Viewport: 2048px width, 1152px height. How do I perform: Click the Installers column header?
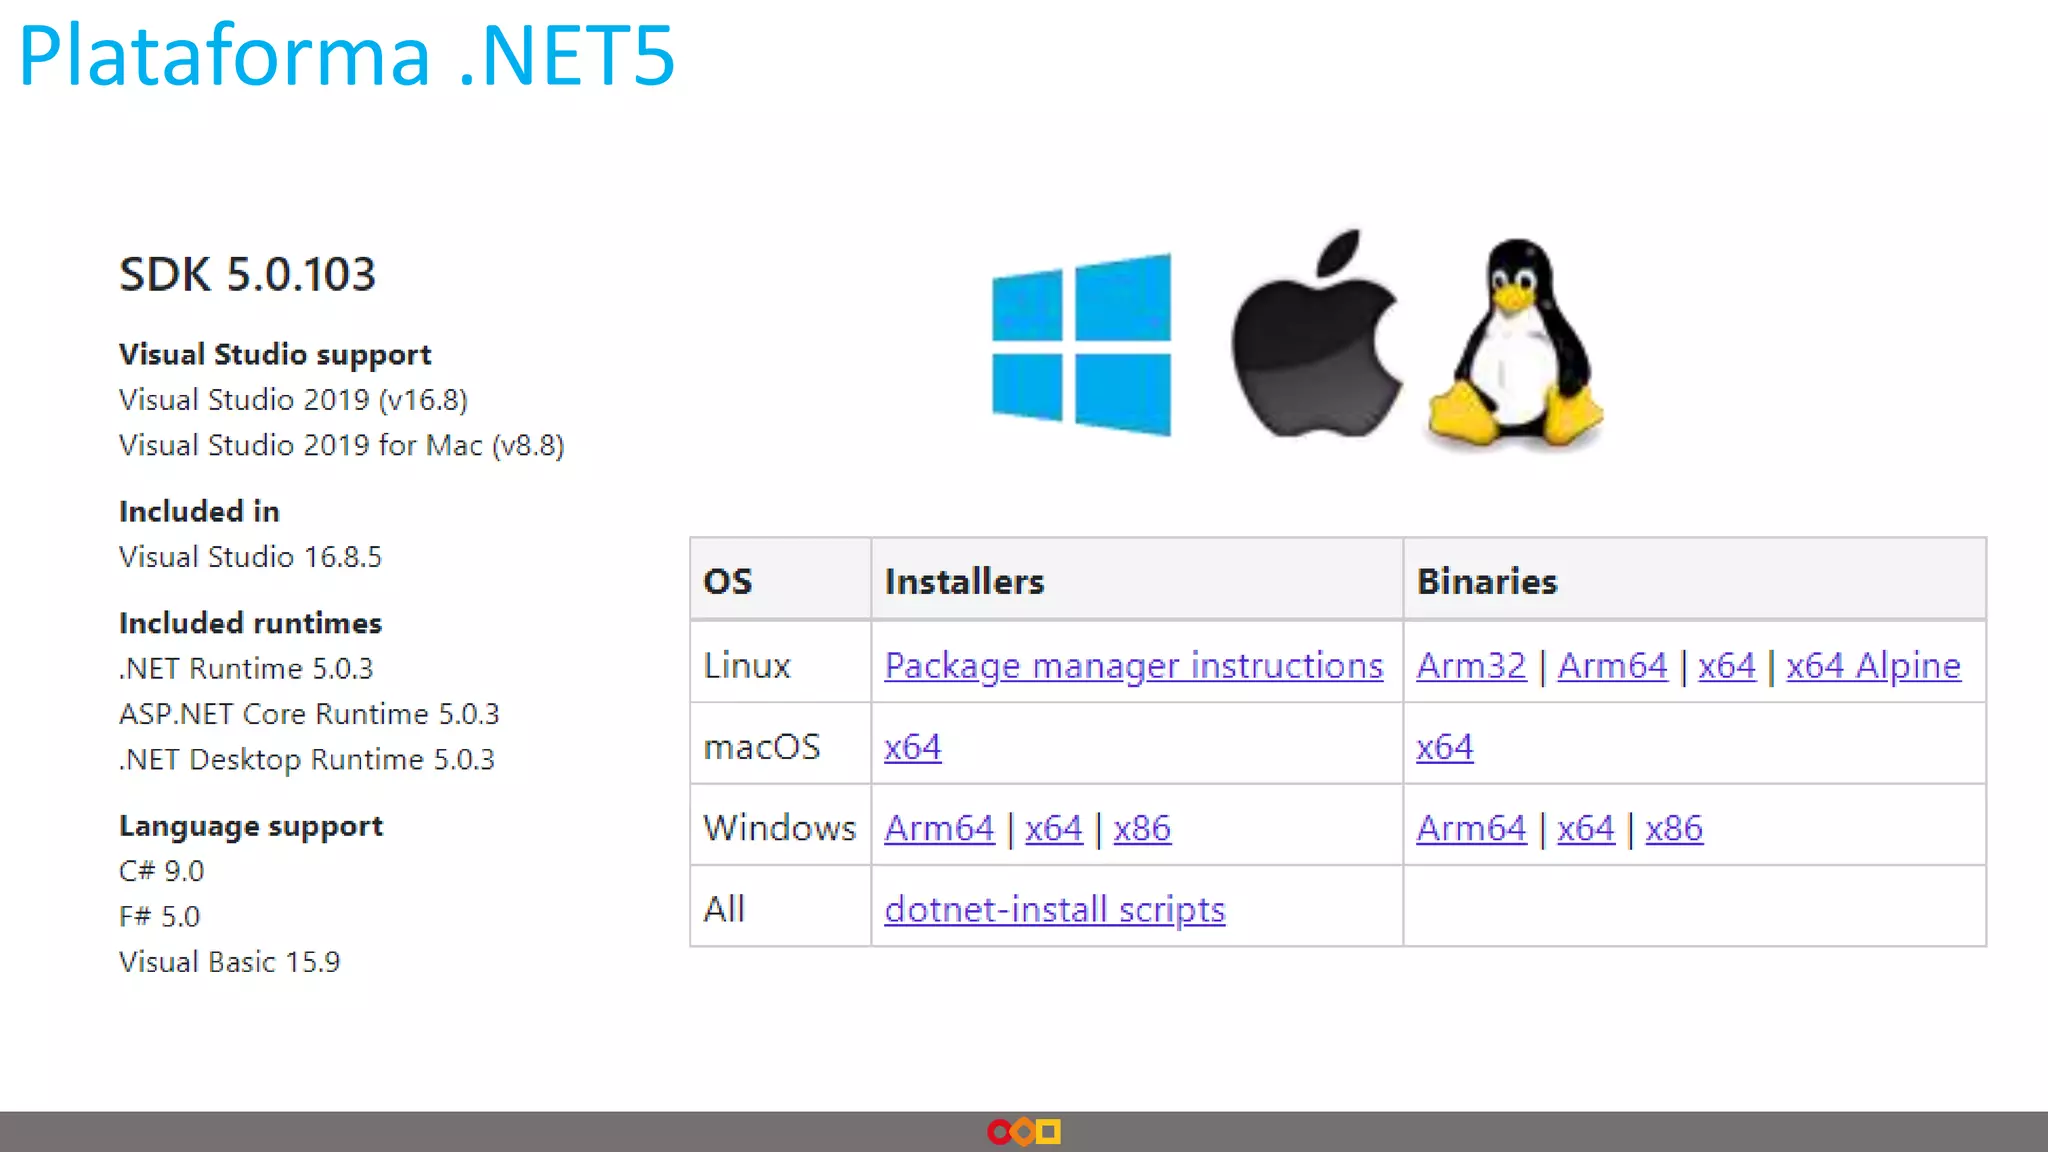tap(964, 582)
